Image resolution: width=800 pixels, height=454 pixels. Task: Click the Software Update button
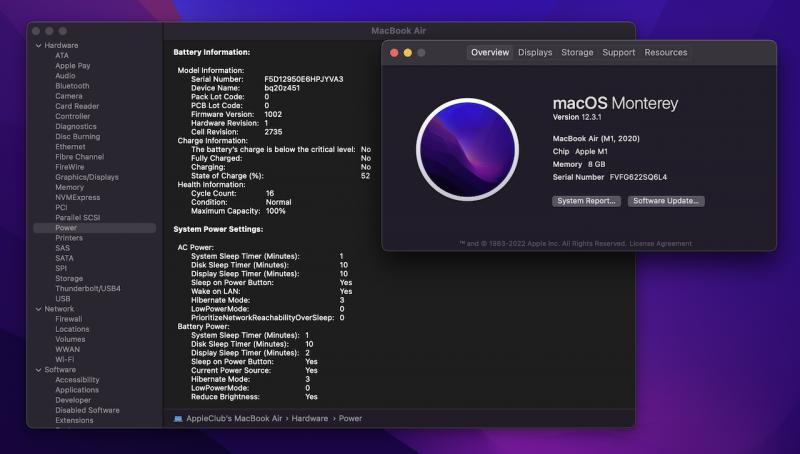click(666, 201)
